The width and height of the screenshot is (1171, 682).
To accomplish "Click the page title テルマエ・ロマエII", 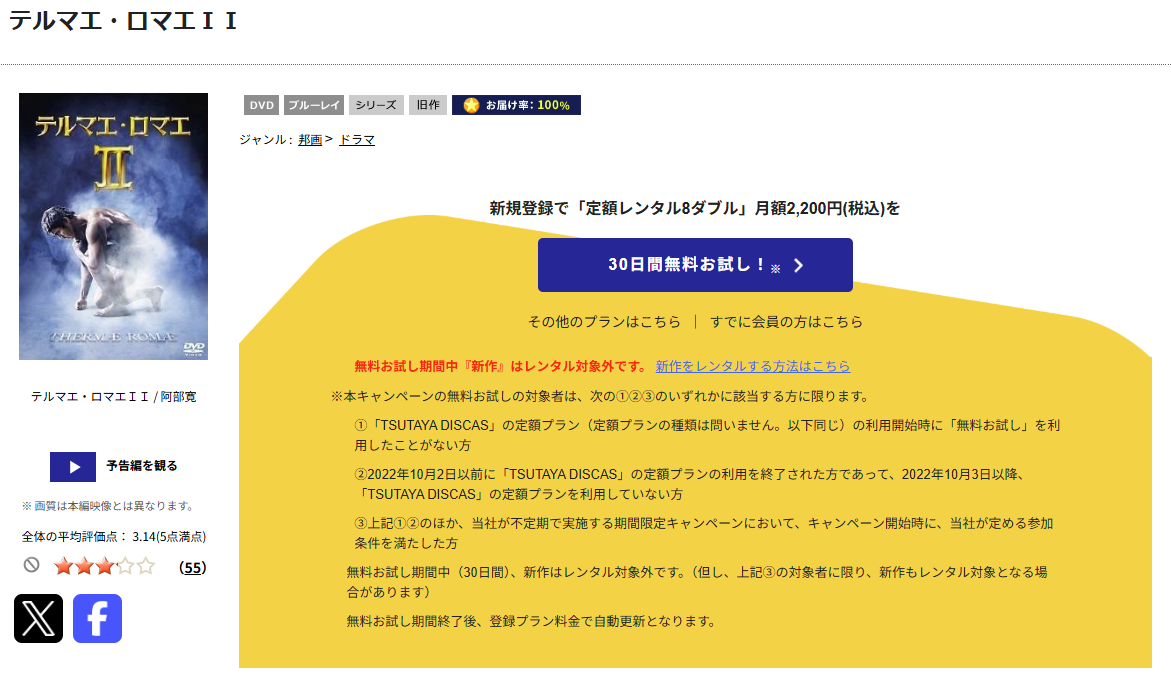I will (123, 21).
